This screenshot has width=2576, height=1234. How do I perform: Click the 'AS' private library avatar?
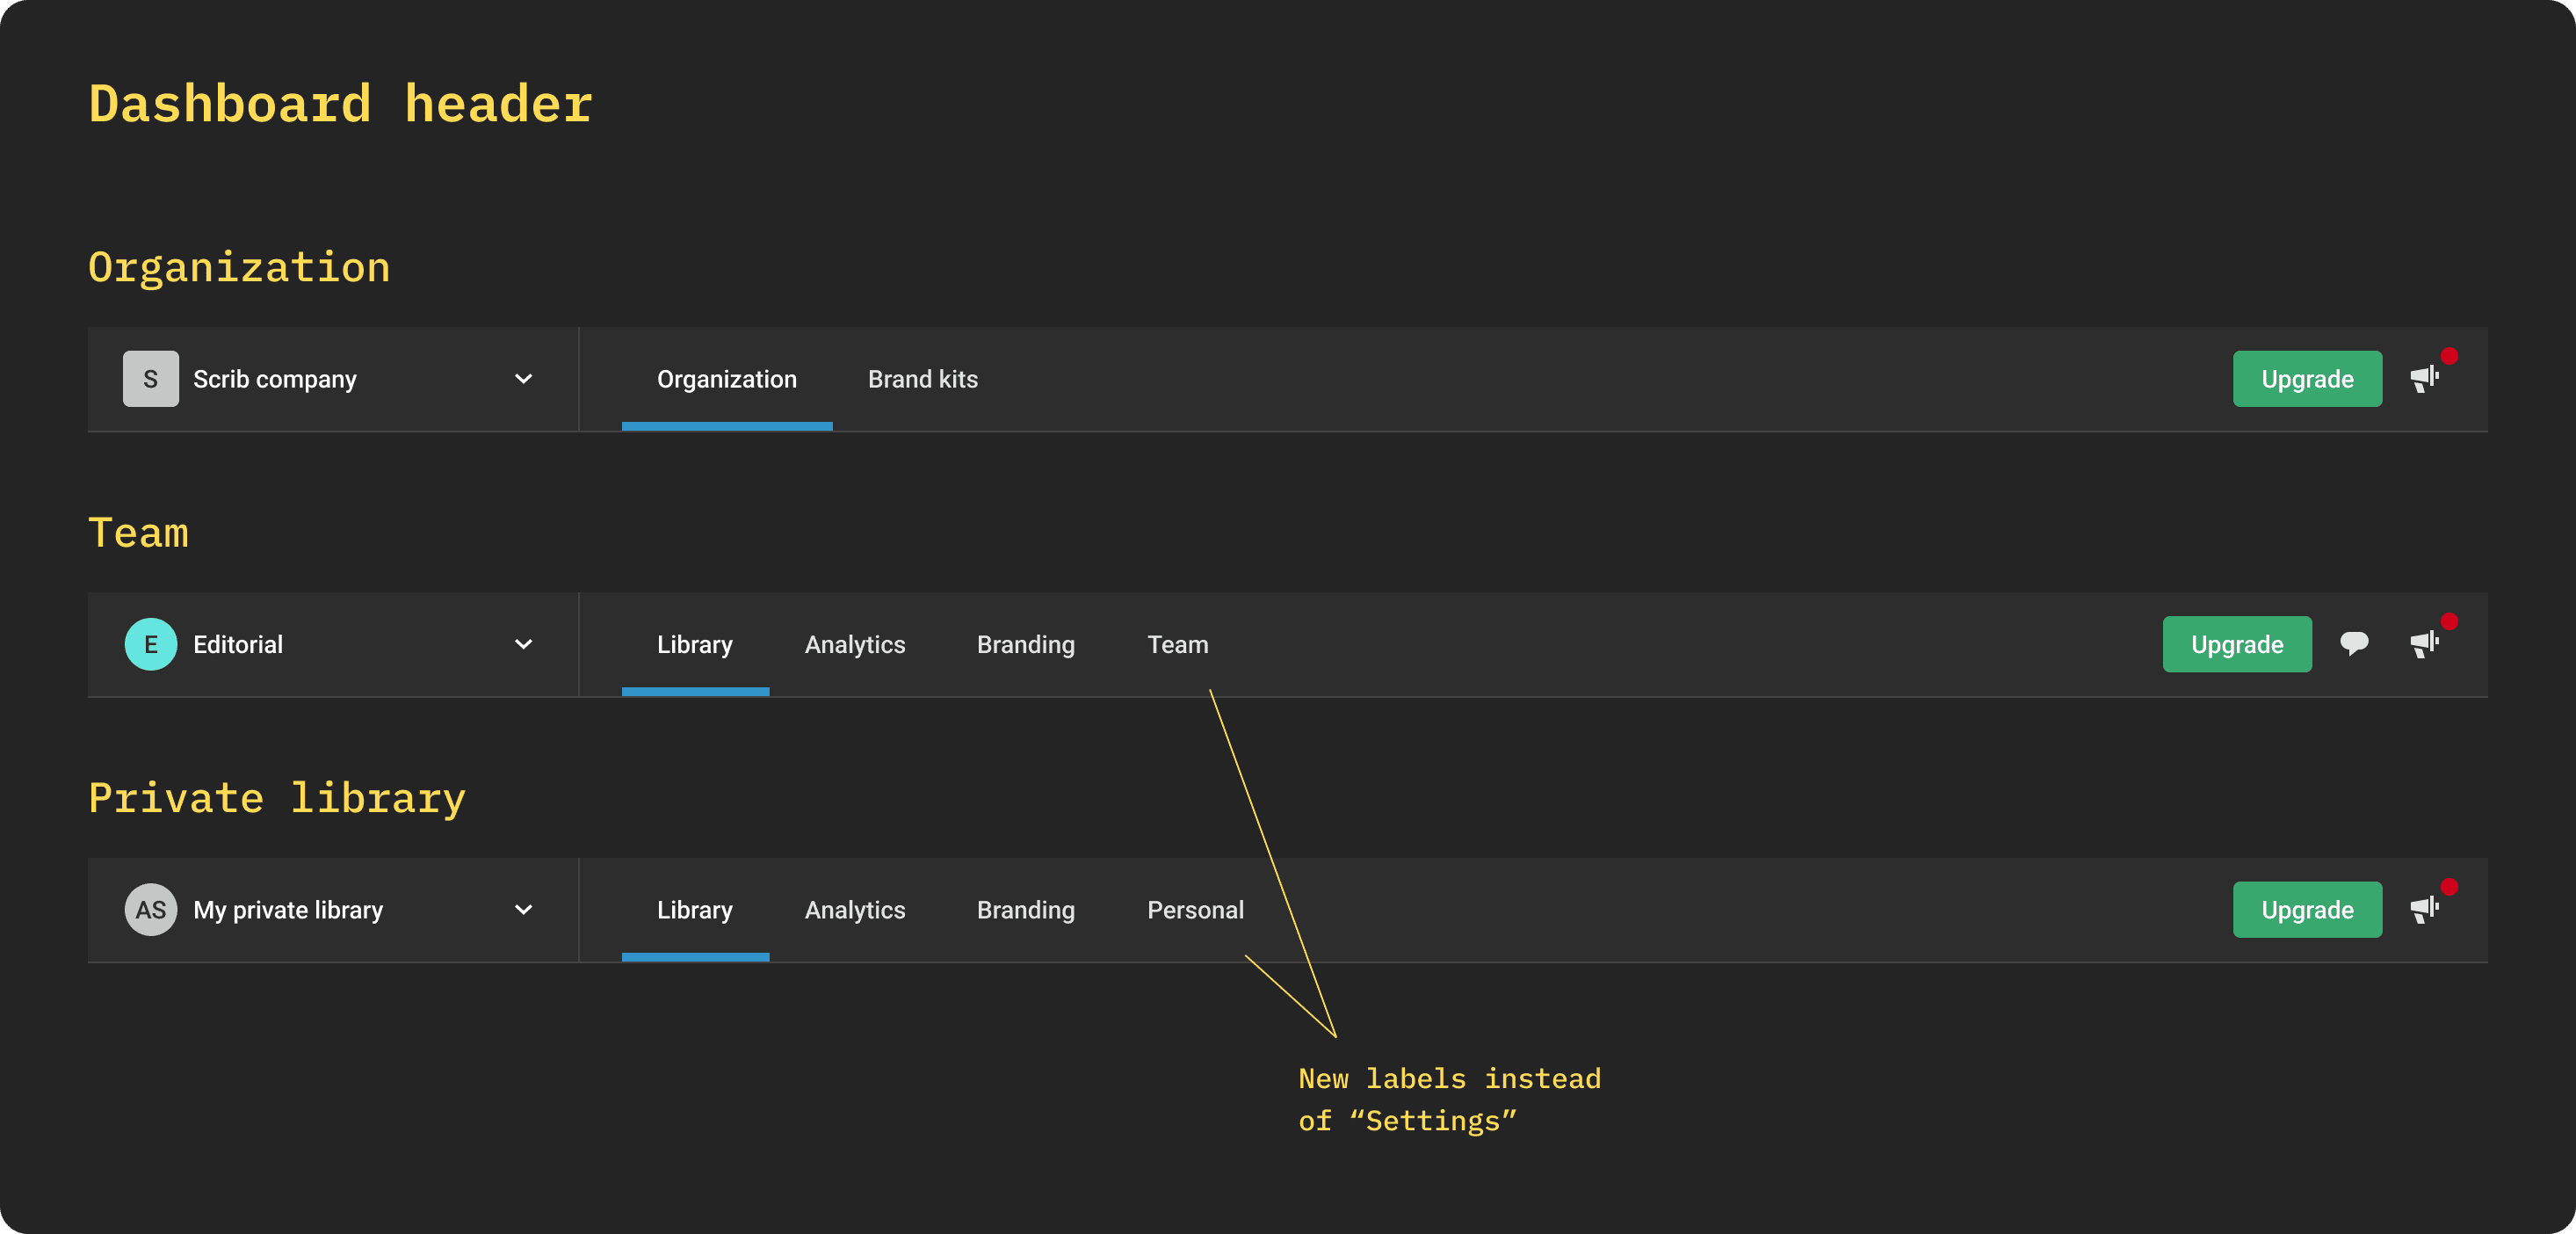click(151, 910)
